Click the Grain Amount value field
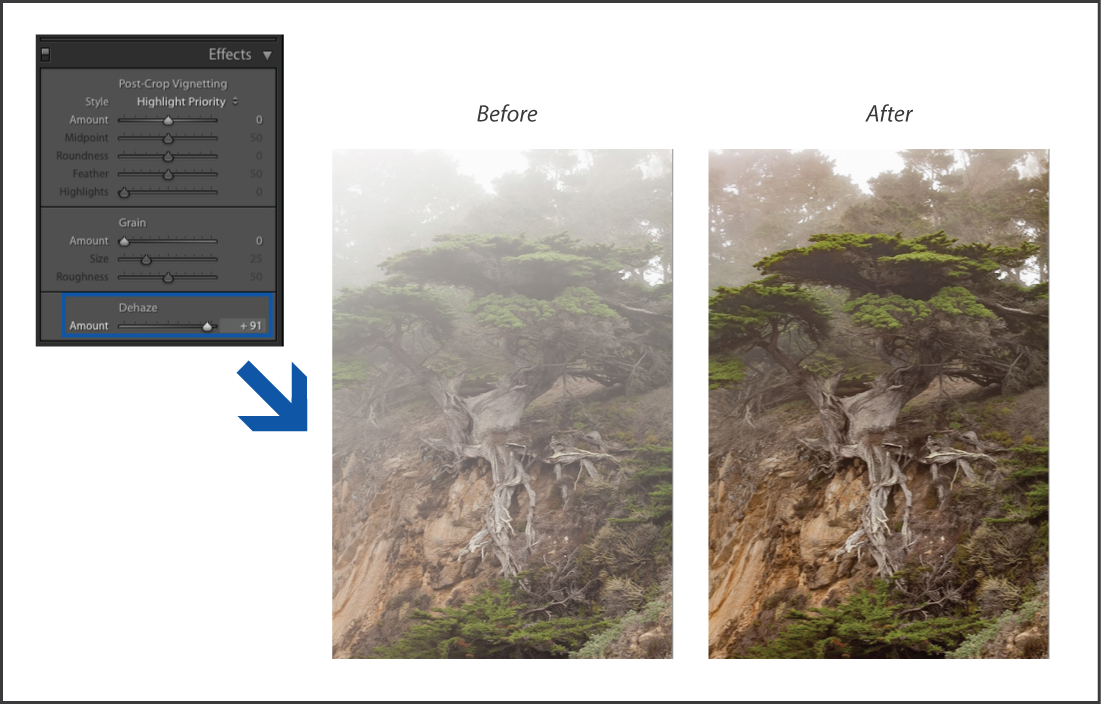The width and height of the screenshot is (1101, 704). coord(257,241)
